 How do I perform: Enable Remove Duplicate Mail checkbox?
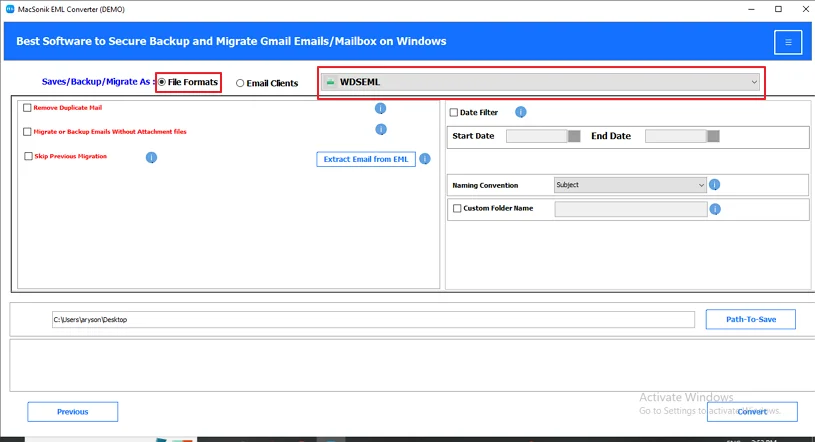click(27, 108)
